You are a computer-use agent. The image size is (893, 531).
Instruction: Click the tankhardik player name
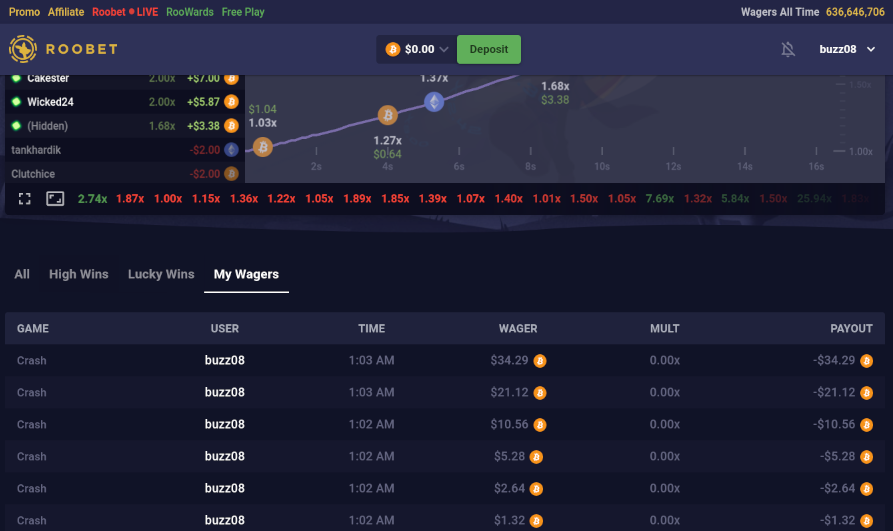point(36,150)
